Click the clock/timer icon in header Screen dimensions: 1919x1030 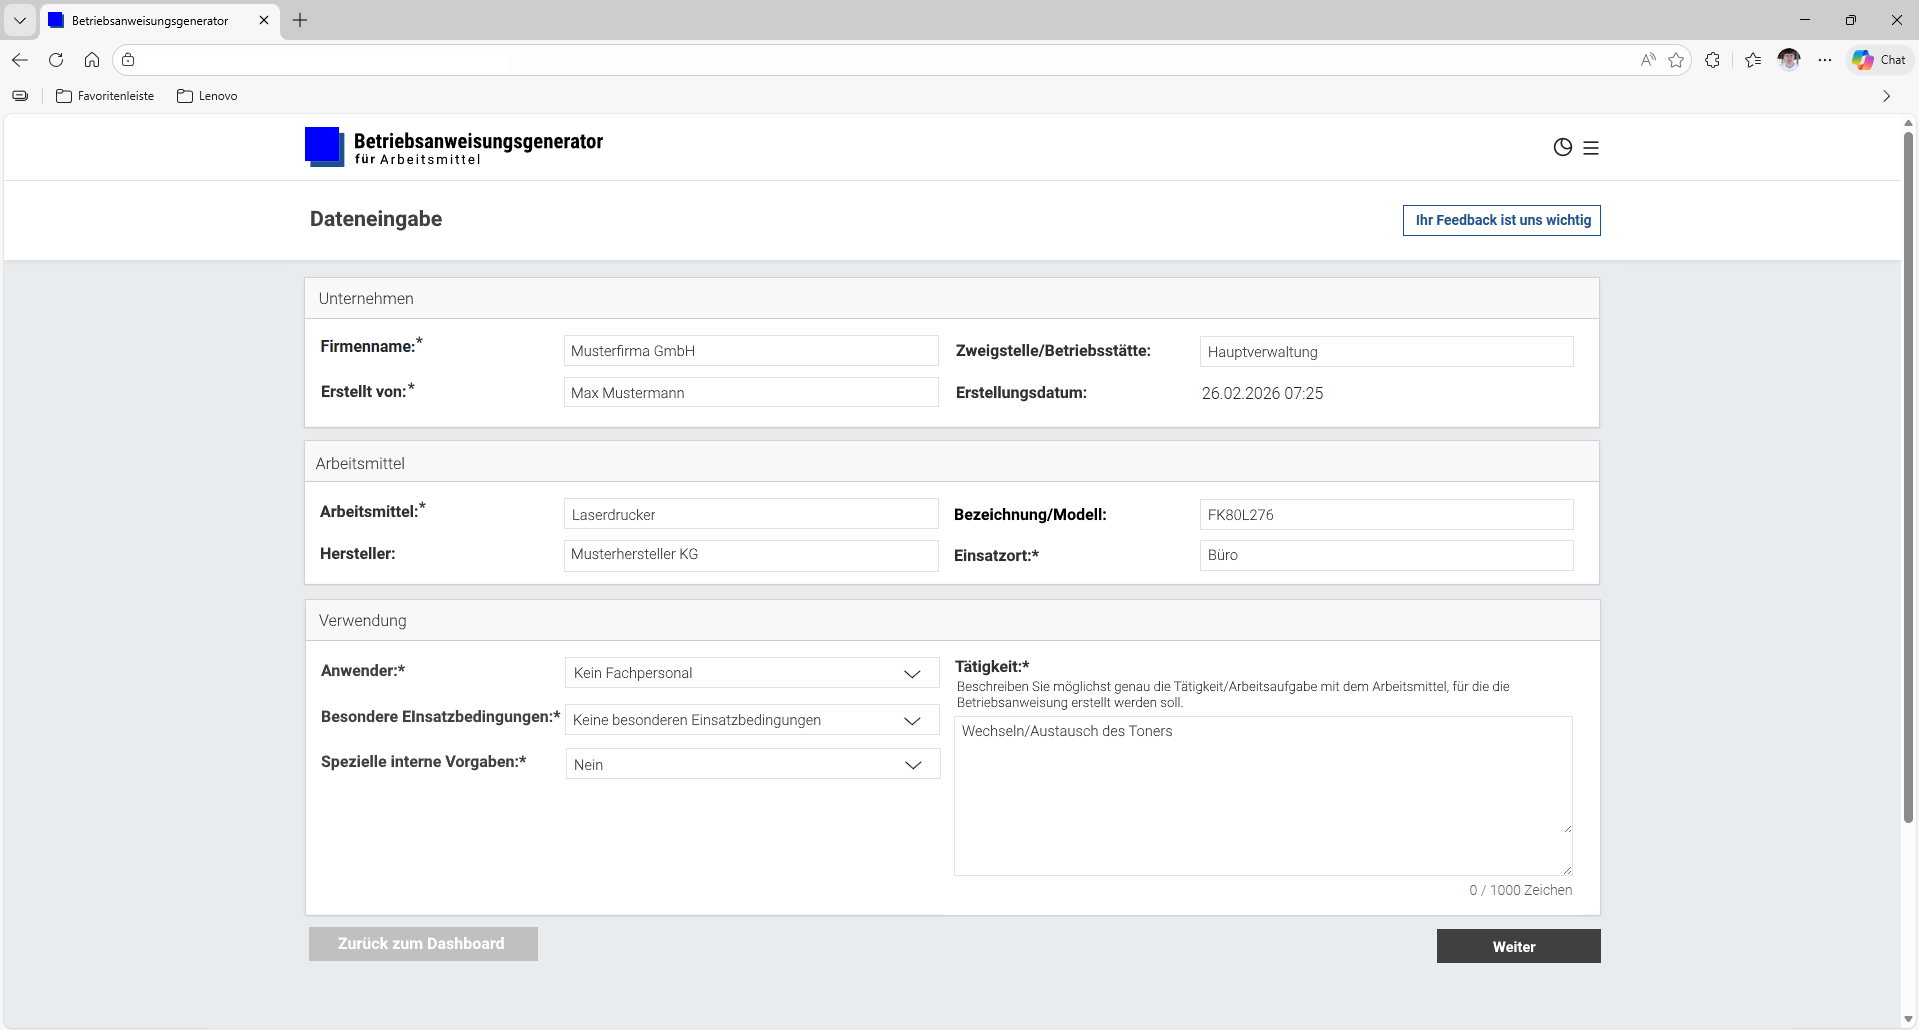point(1562,148)
